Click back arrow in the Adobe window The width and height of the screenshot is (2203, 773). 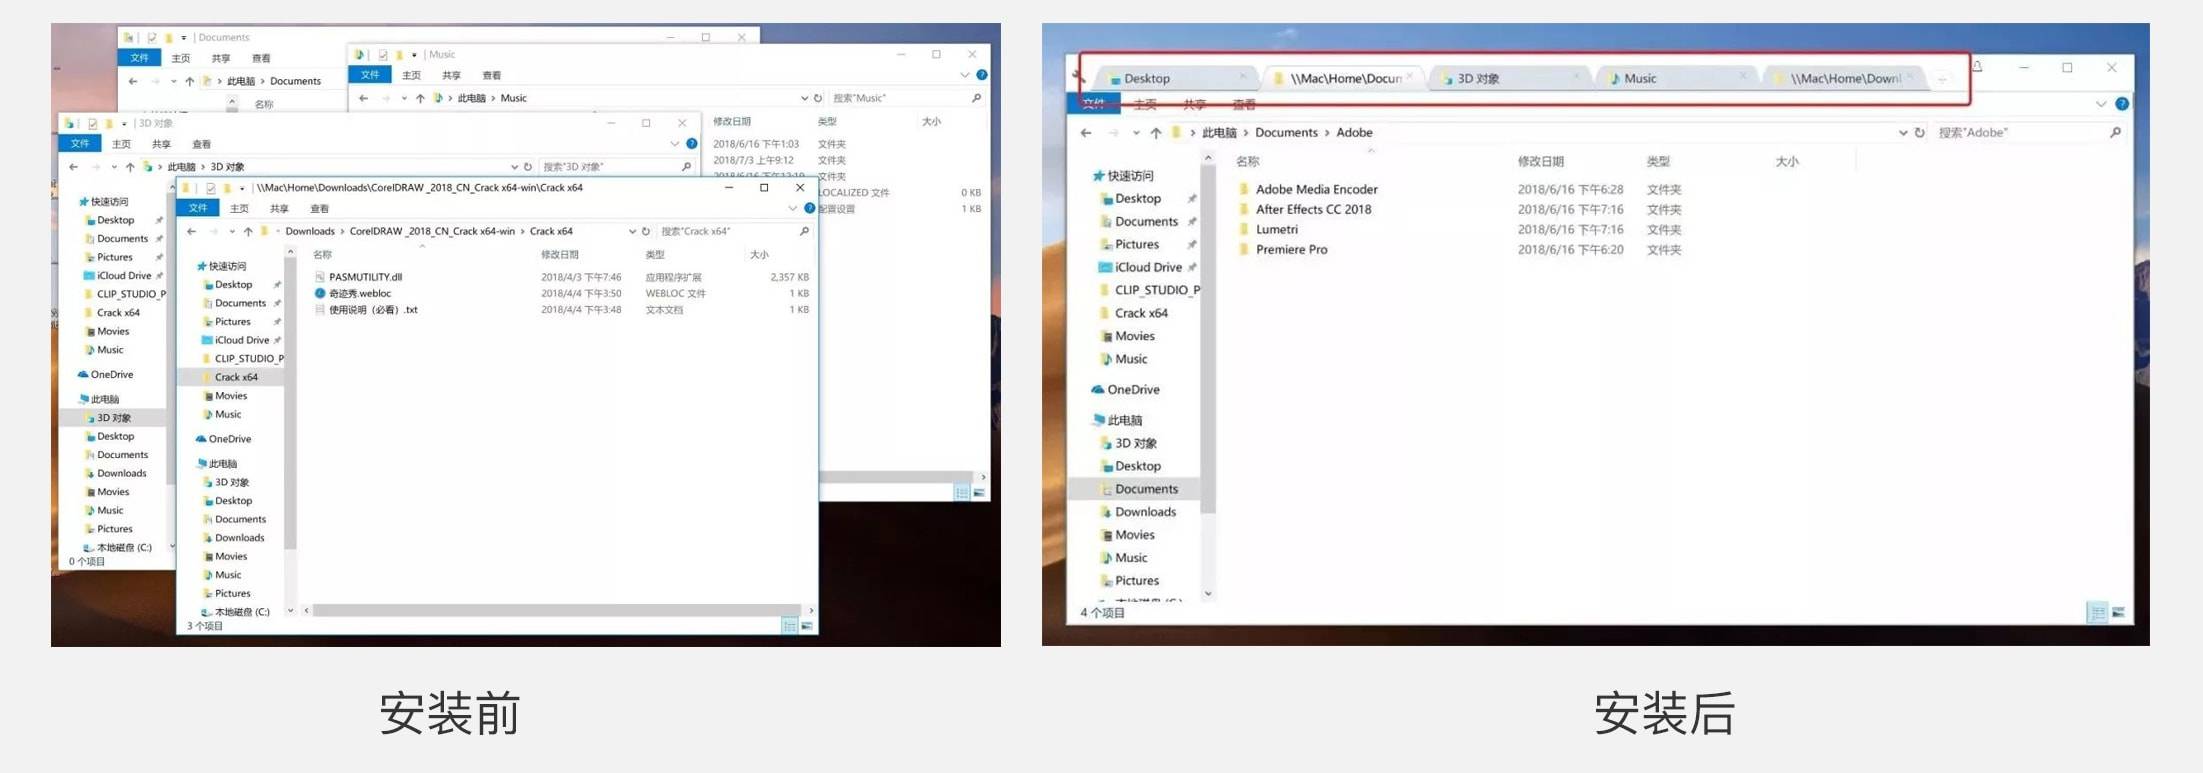pyautogui.click(x=1086, y=132)
